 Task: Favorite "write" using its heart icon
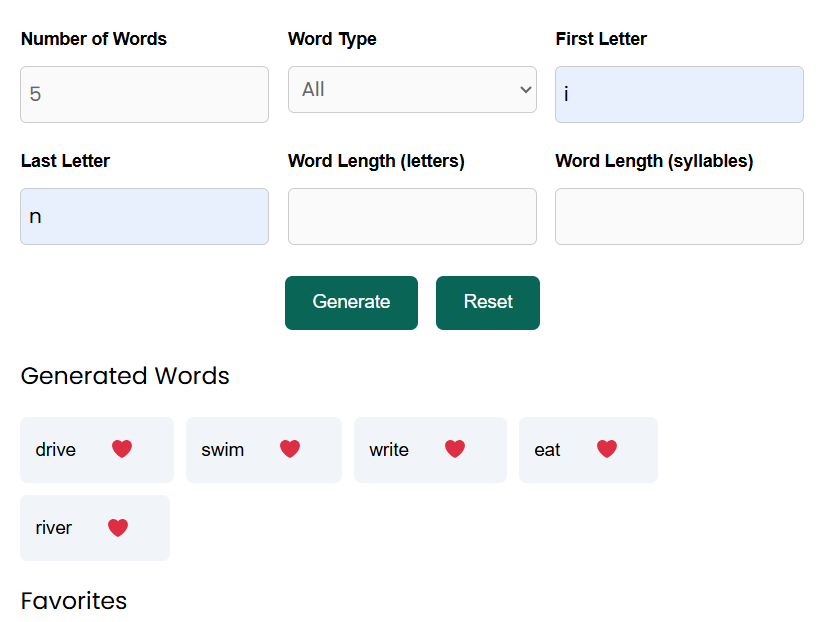455,450
